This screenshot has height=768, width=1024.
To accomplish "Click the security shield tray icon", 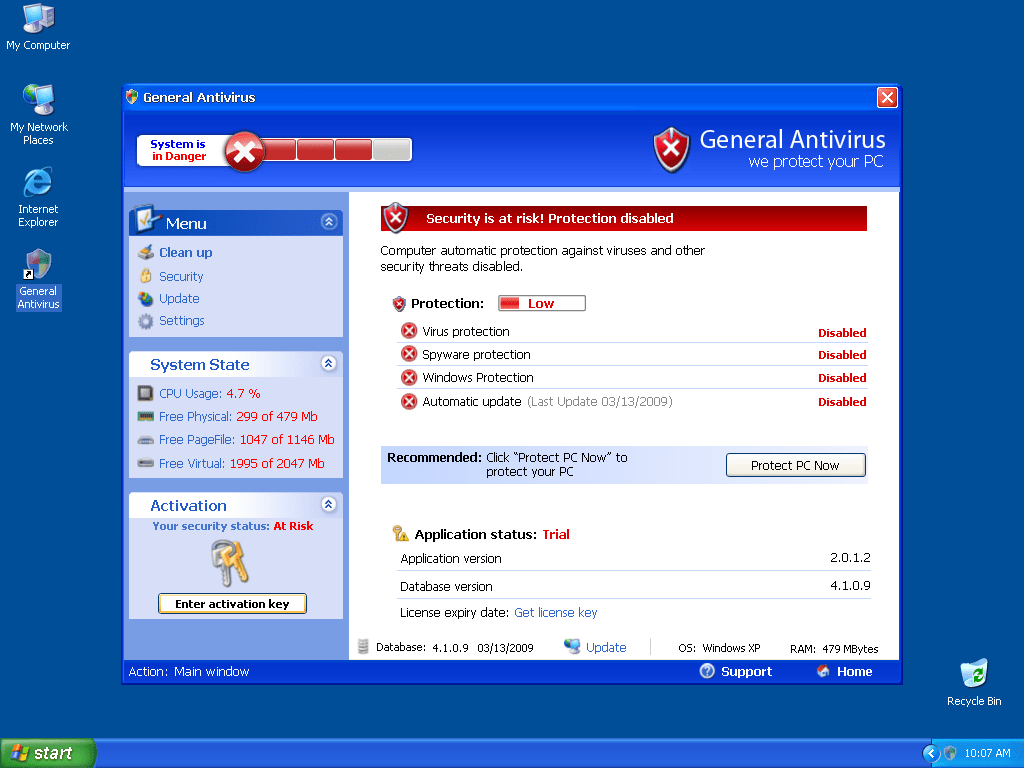I will (x=950, y=753).
